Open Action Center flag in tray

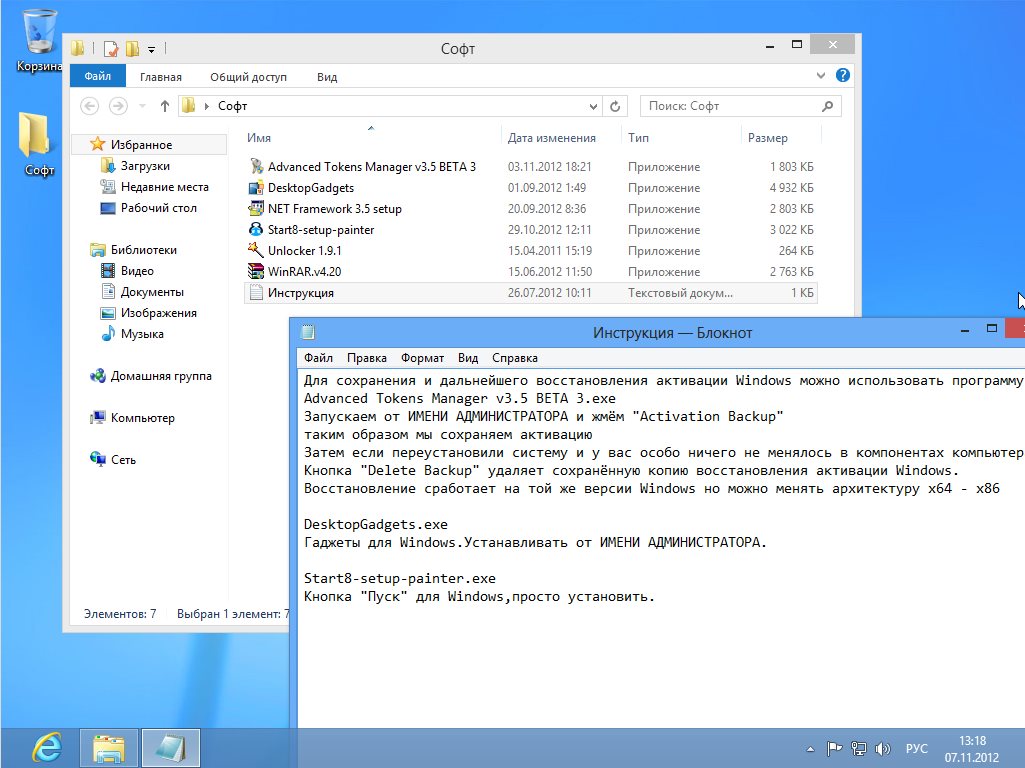click(x=834, y=749)
